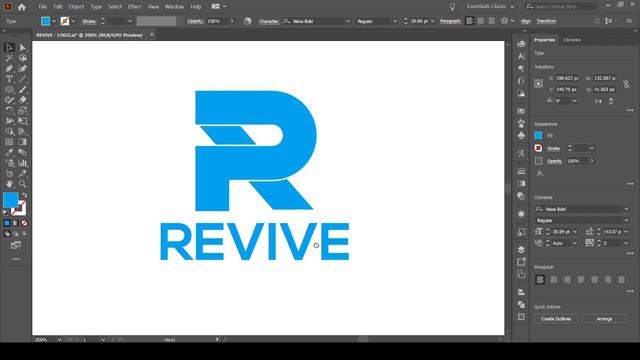
Task: Select the Type tool
Action: point(9,79)
